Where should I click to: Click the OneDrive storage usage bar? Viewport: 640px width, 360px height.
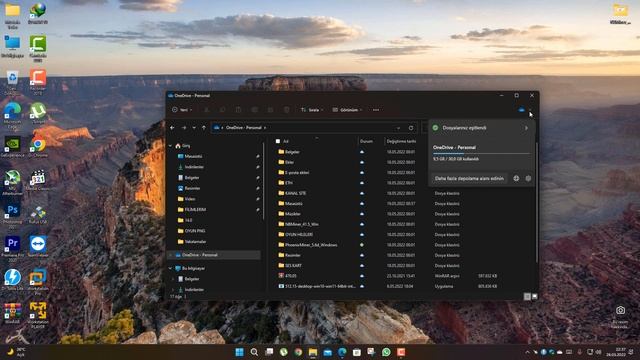[x=481, y=154]
